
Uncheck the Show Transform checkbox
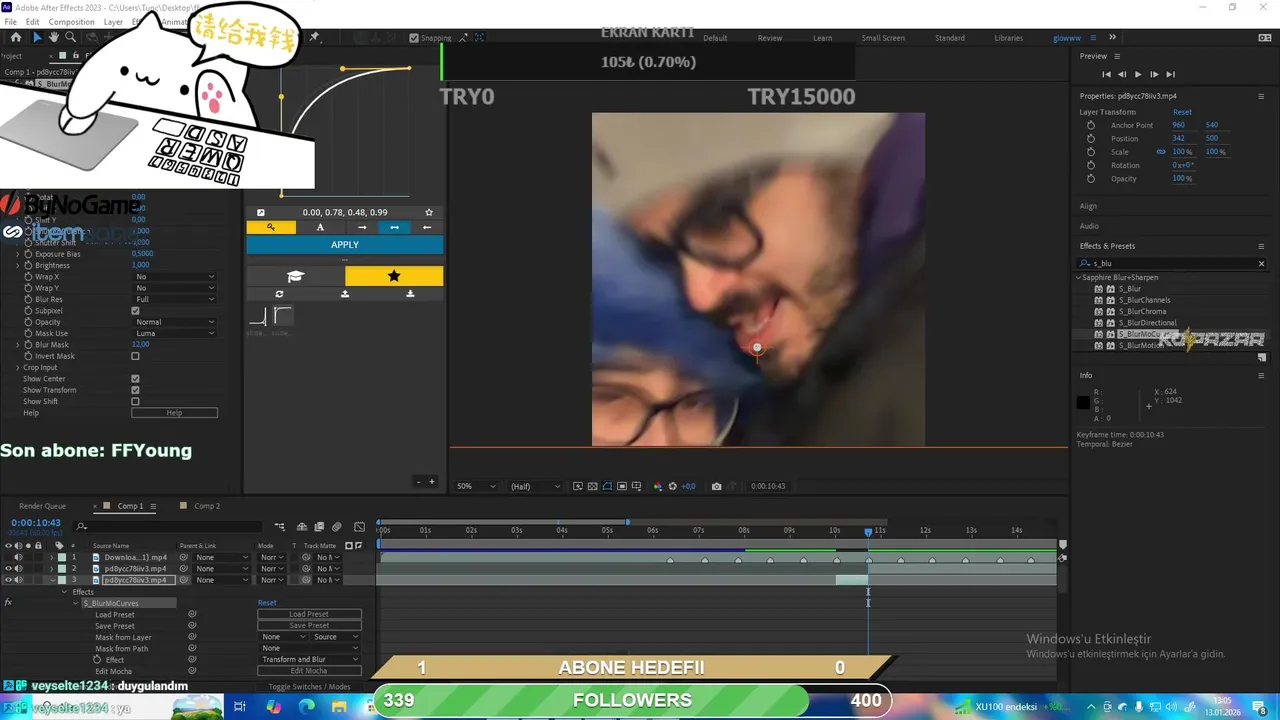pos(135,390)
